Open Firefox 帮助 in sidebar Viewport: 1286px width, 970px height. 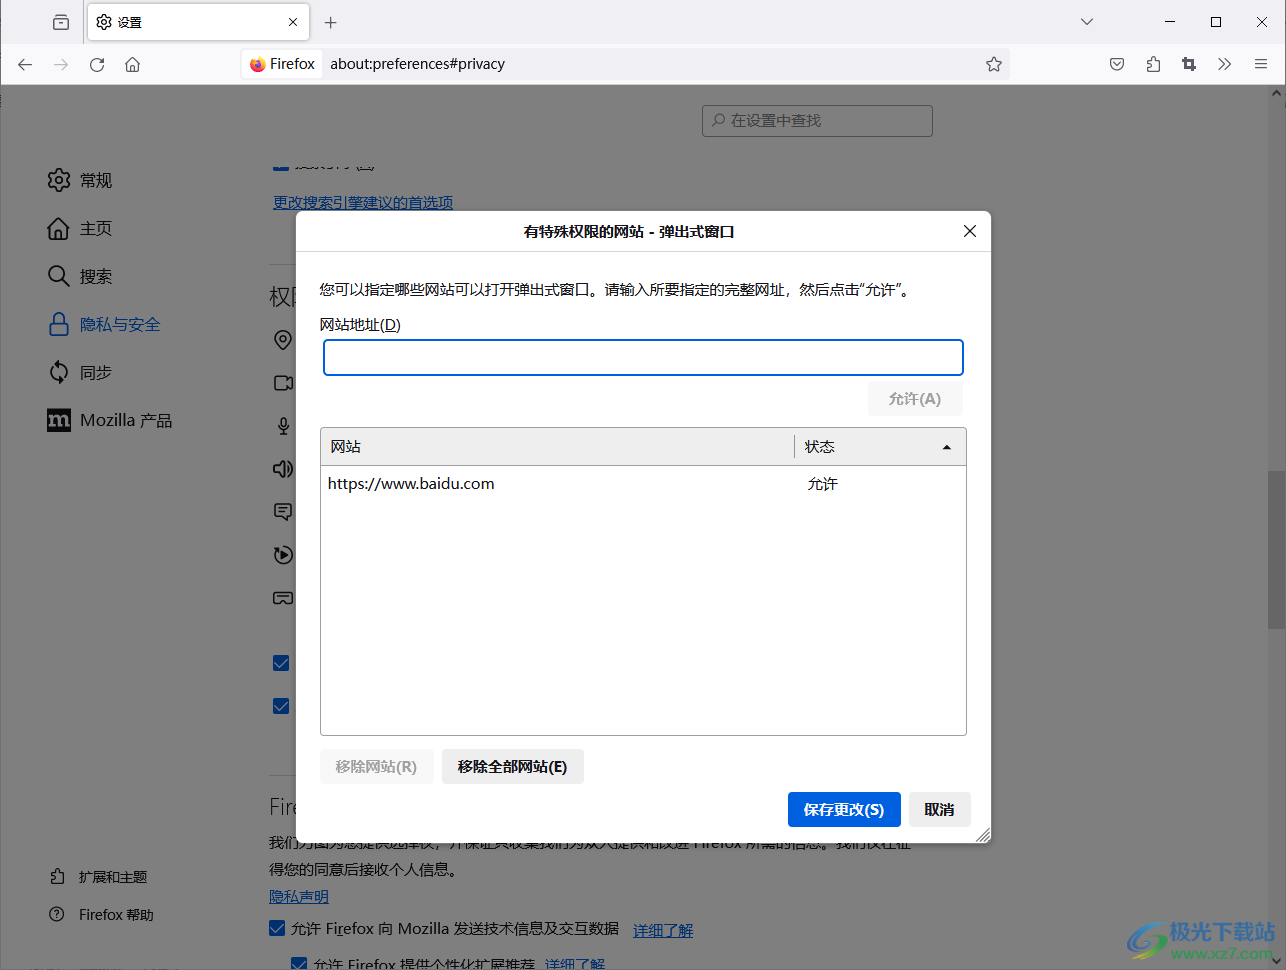tap(101, 915)
